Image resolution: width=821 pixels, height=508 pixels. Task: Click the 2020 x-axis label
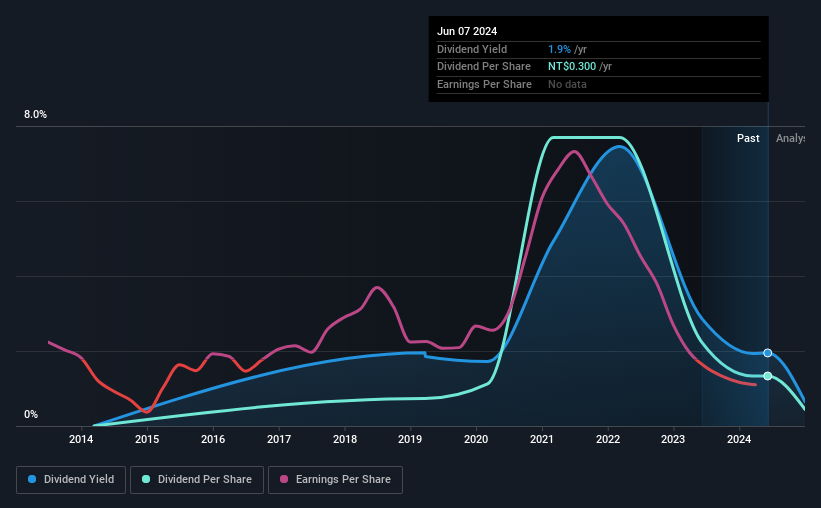[x=476, y=439]
